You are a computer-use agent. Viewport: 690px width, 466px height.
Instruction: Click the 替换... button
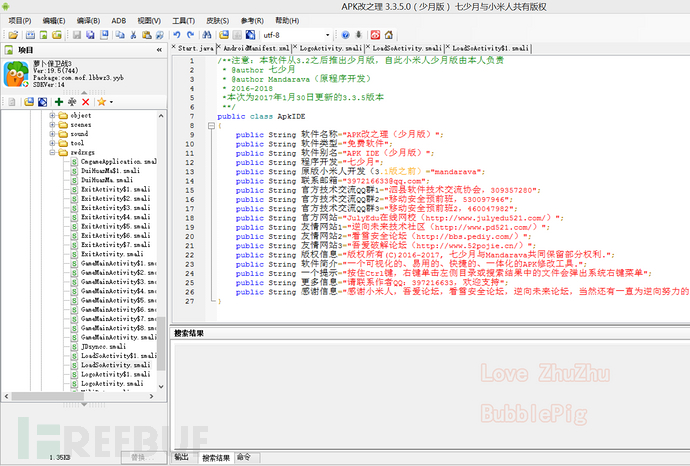[142, 458]
